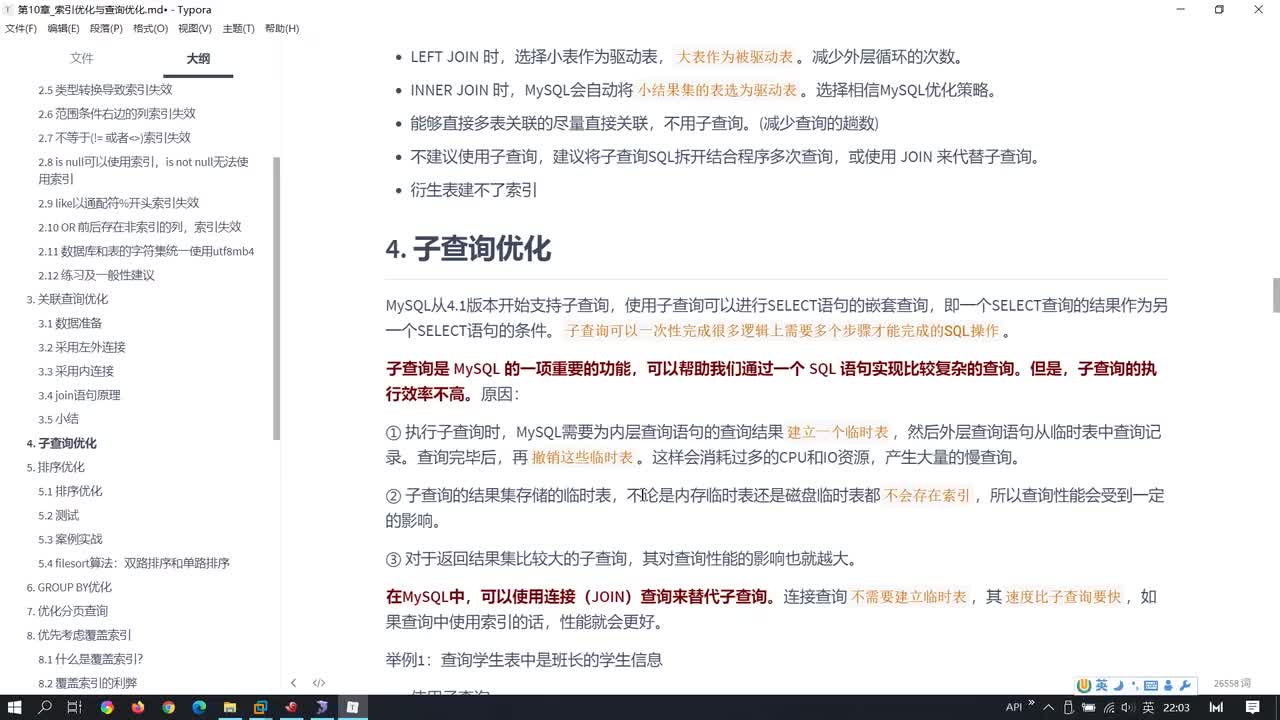Click the document vertical scrollbar thumb

point(1275,297)
